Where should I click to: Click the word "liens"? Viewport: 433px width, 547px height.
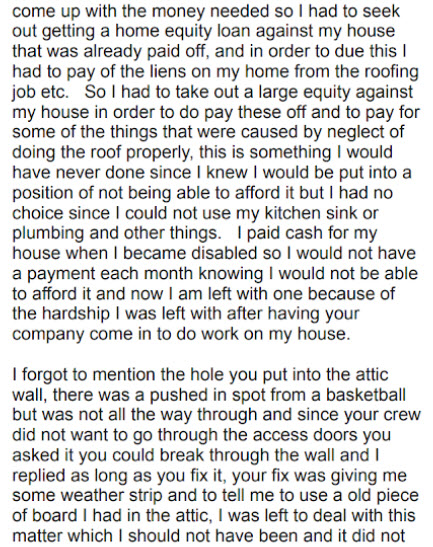pyautogui.click(x=188, y=72)
